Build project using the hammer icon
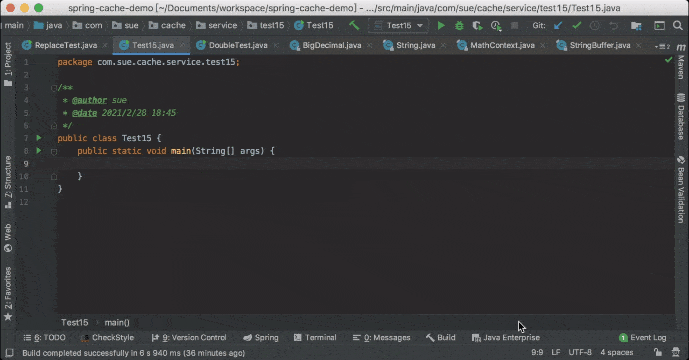The width and height of the screenshot is (689, 360). tap(354, 25)
